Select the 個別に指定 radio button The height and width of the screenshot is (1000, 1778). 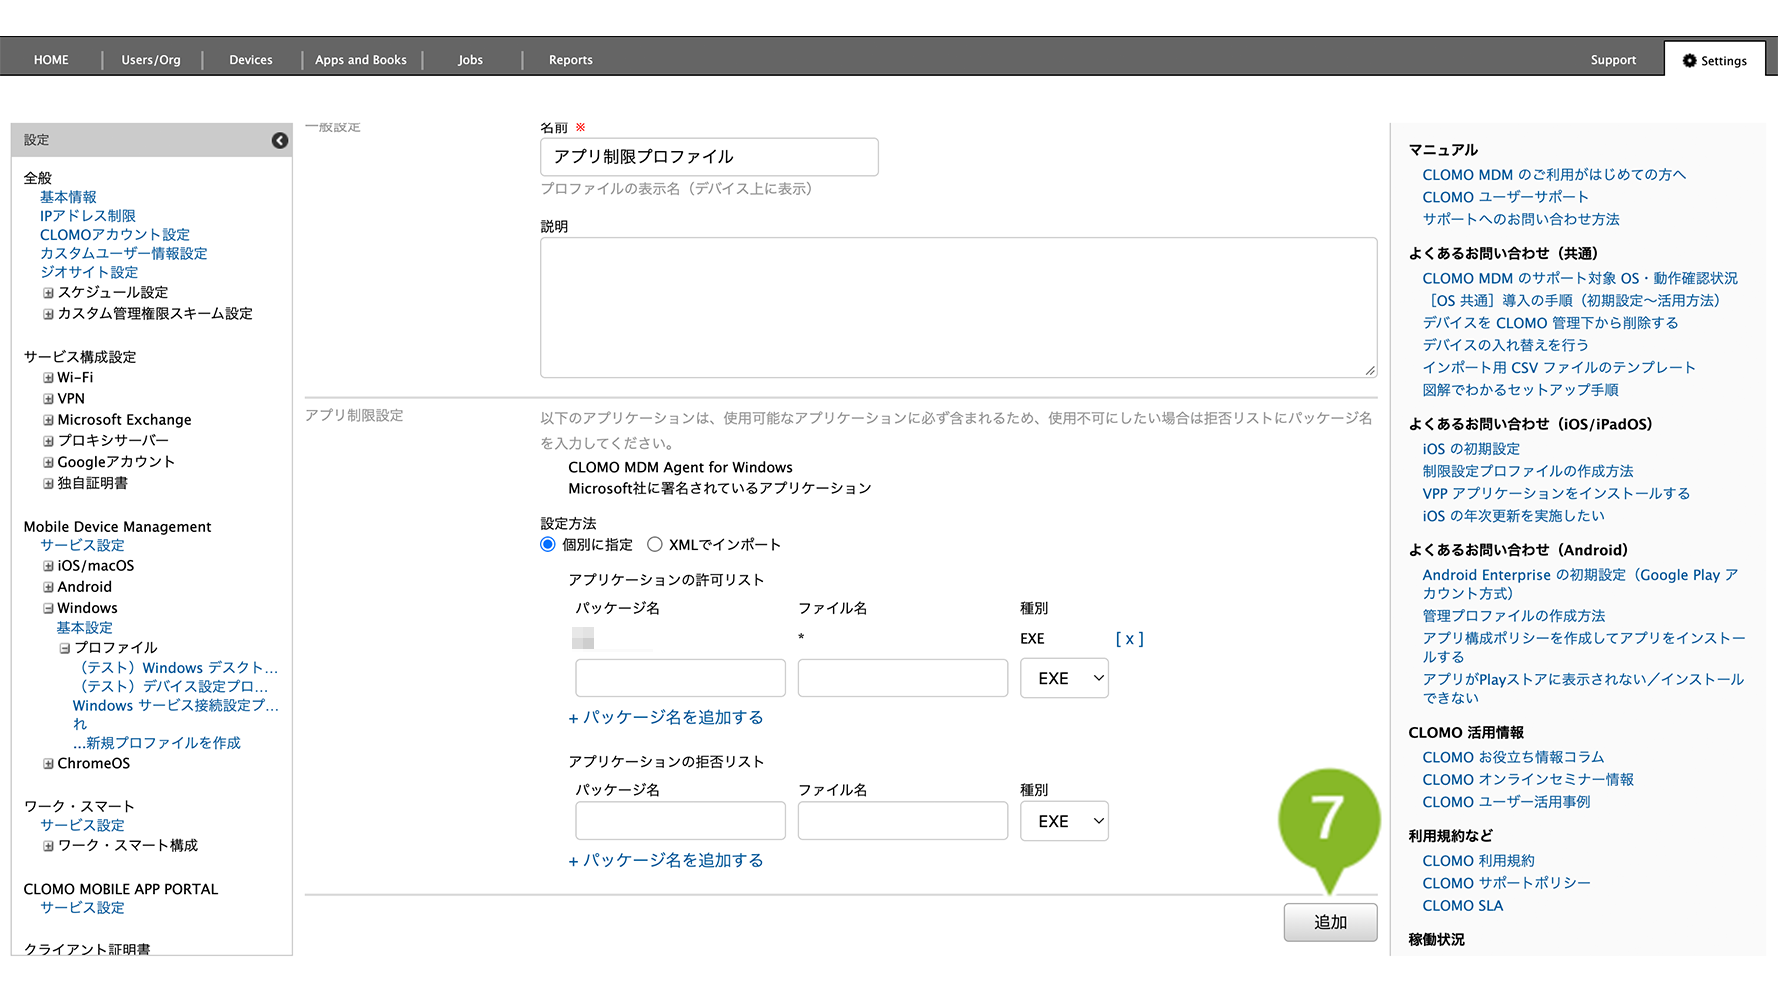[x=548, y=545]
